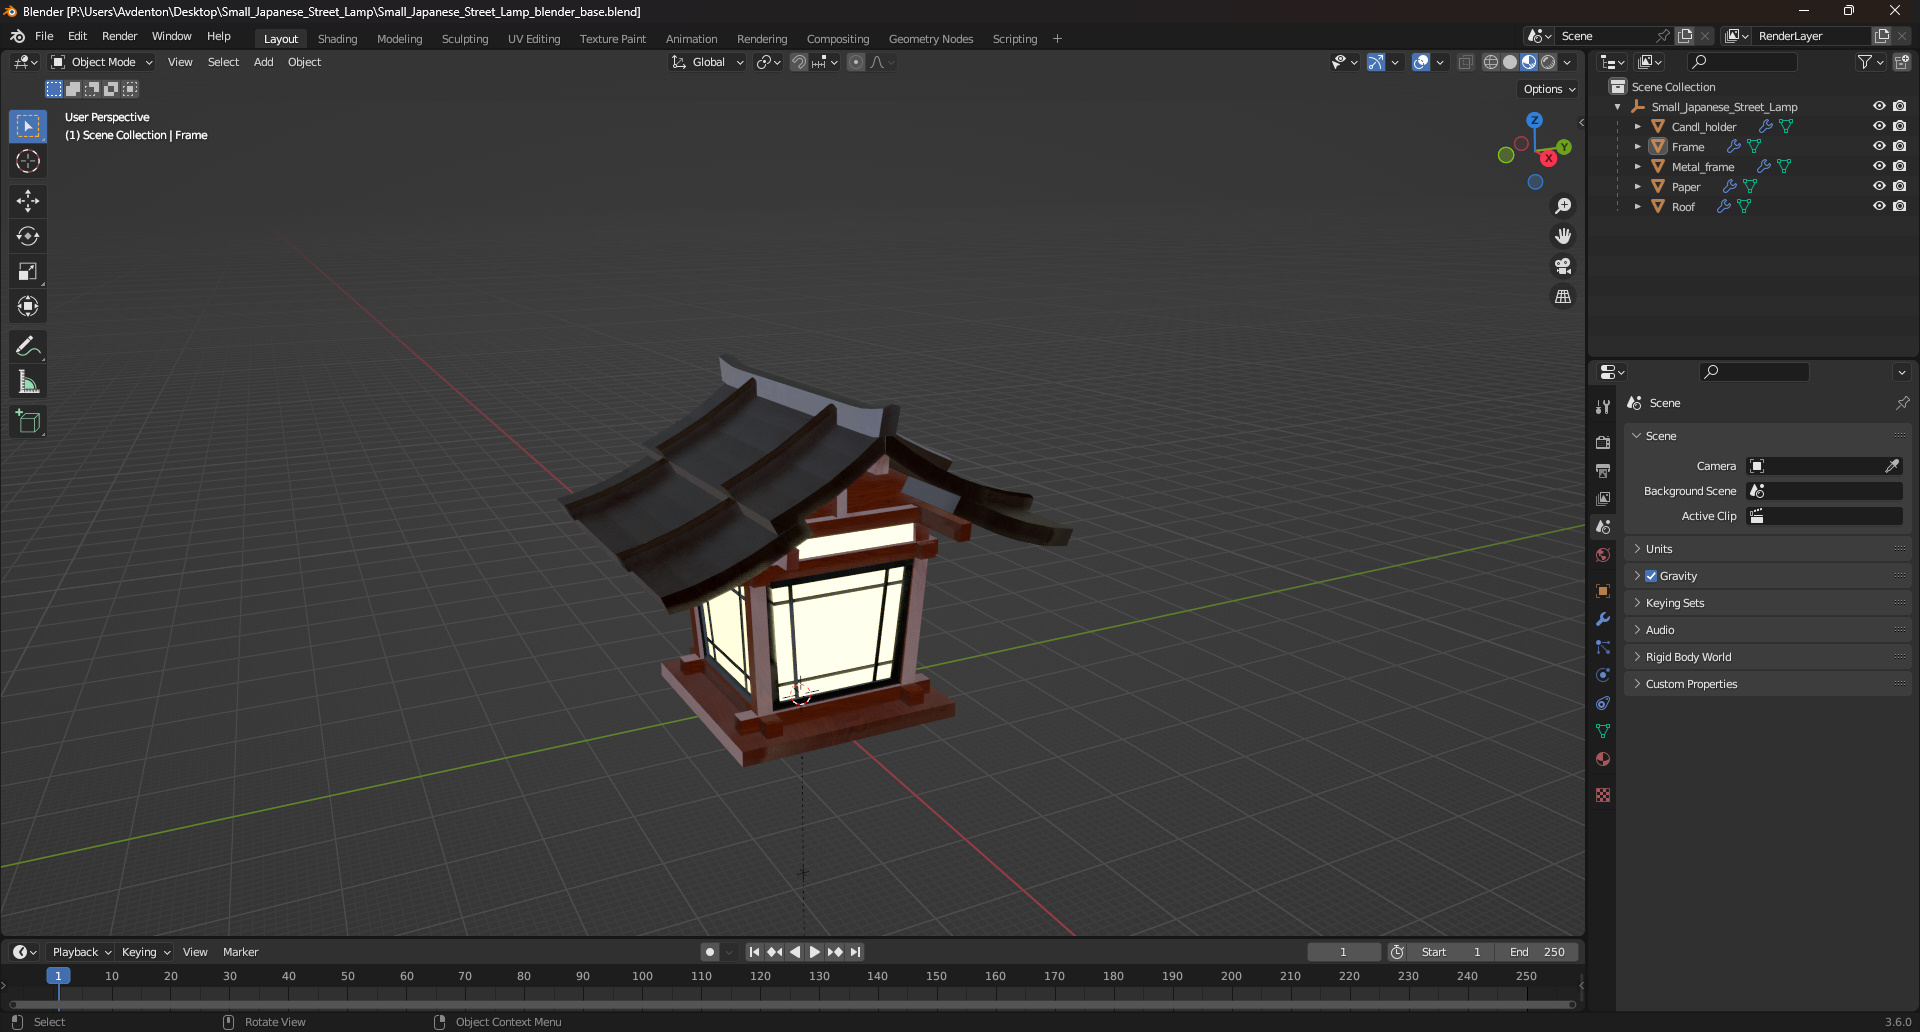Open the timeline Marker menu
The image size is (1920, 1032).
tap(240, 952)
